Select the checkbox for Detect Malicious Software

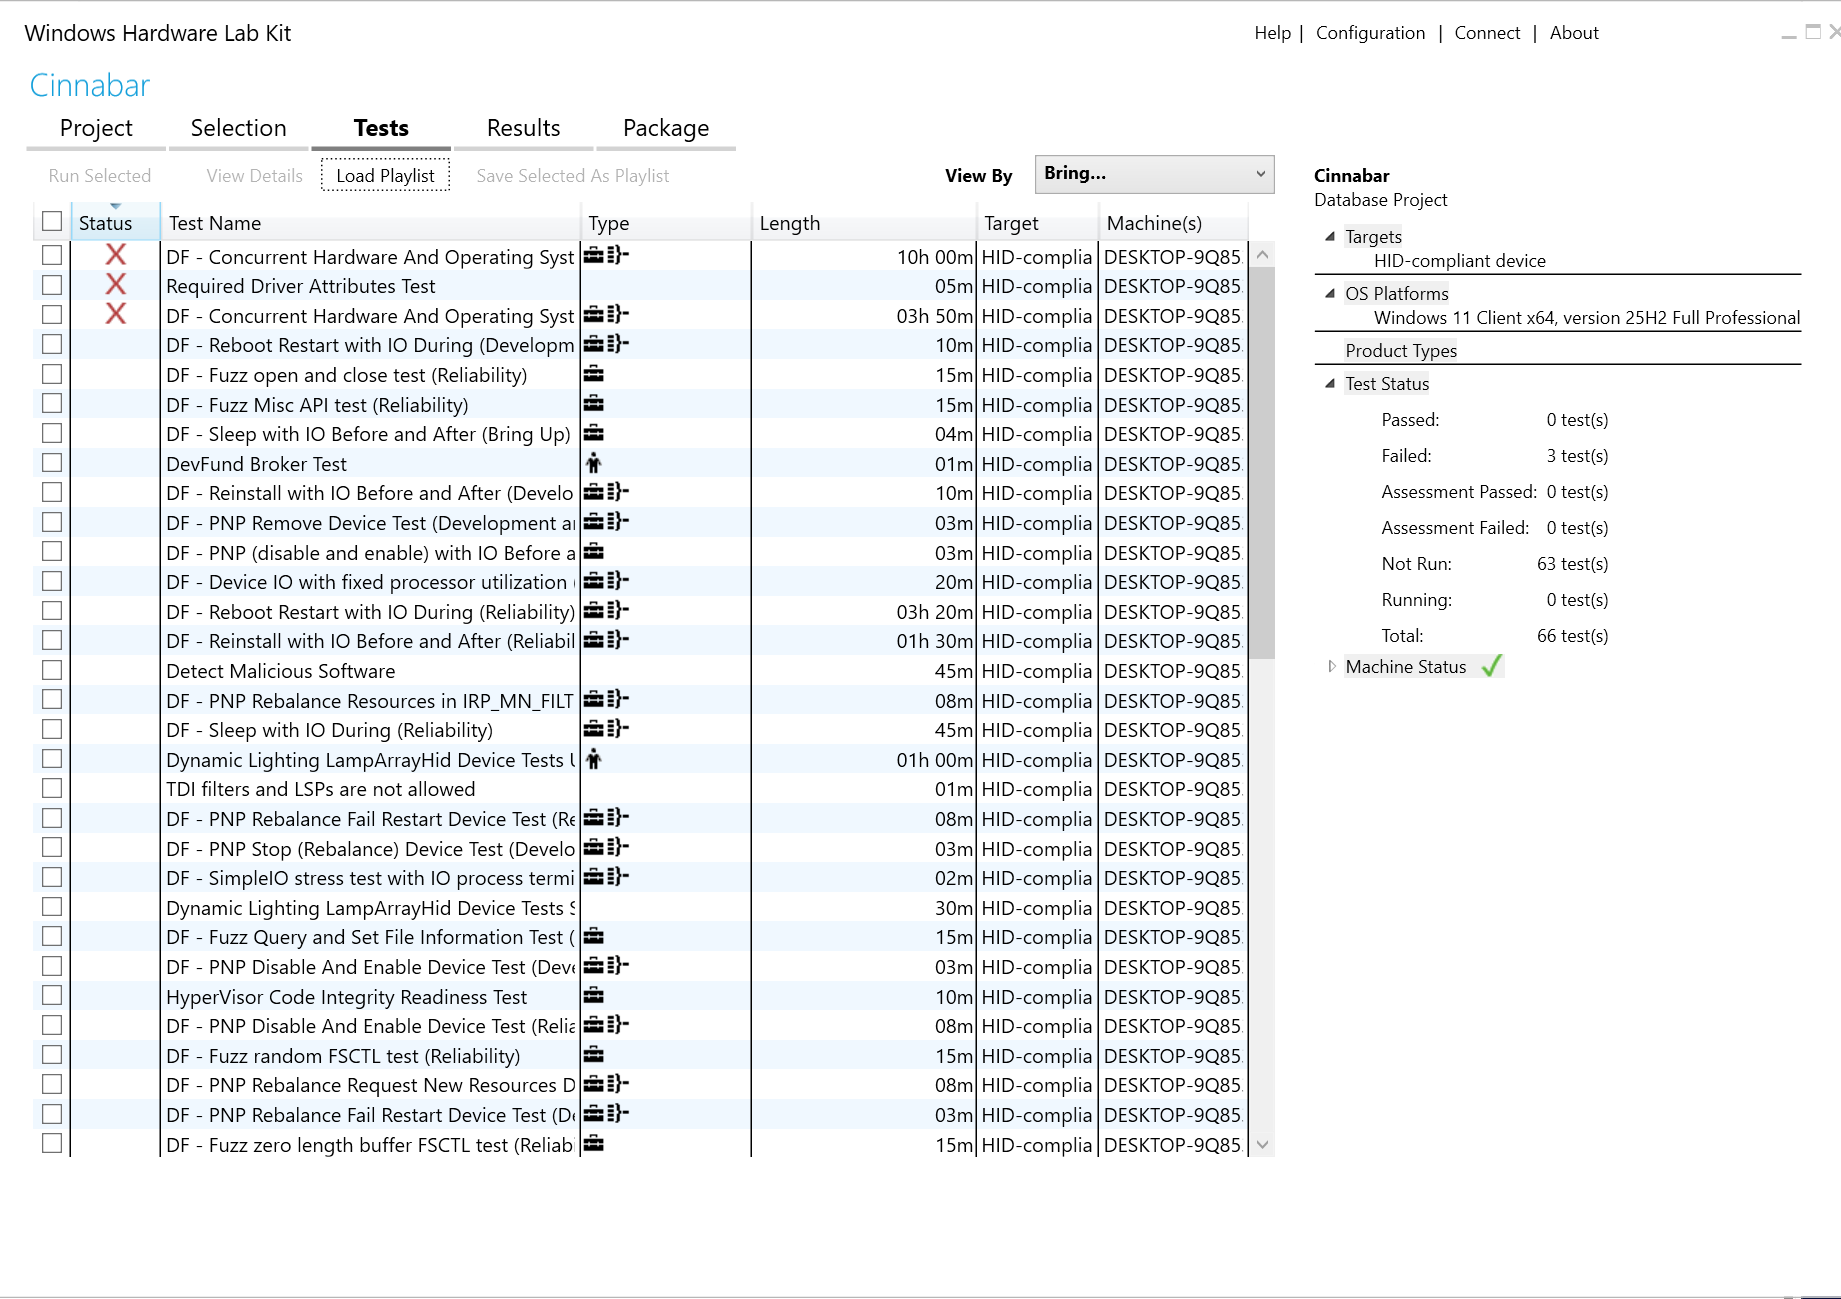pyautogui.click(x=52, y=670)
